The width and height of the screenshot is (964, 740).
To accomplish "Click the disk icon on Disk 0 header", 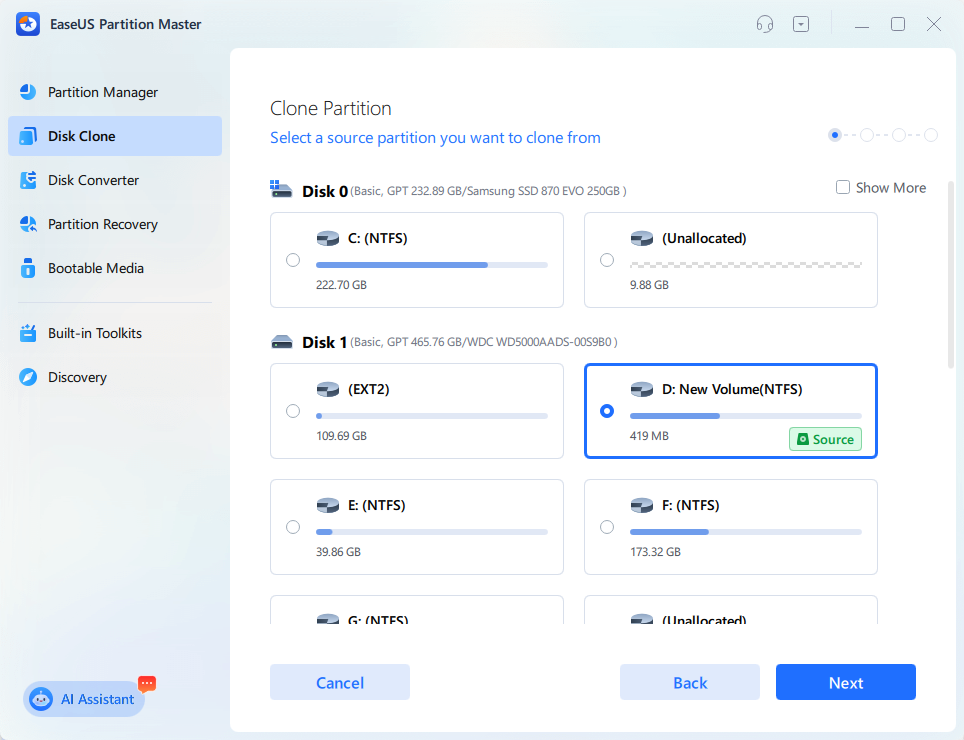I will coord(281,187).
